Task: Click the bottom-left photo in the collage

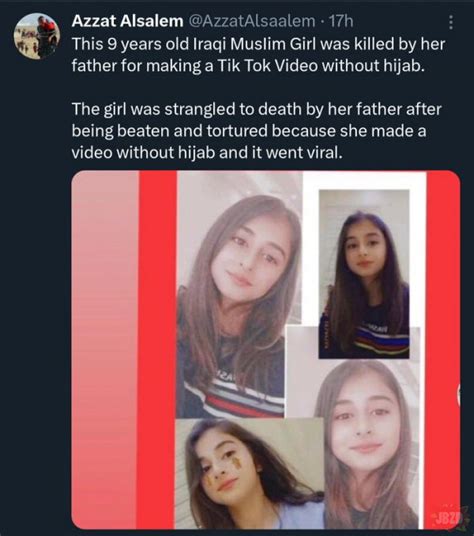Action: (x=249, y=473)
